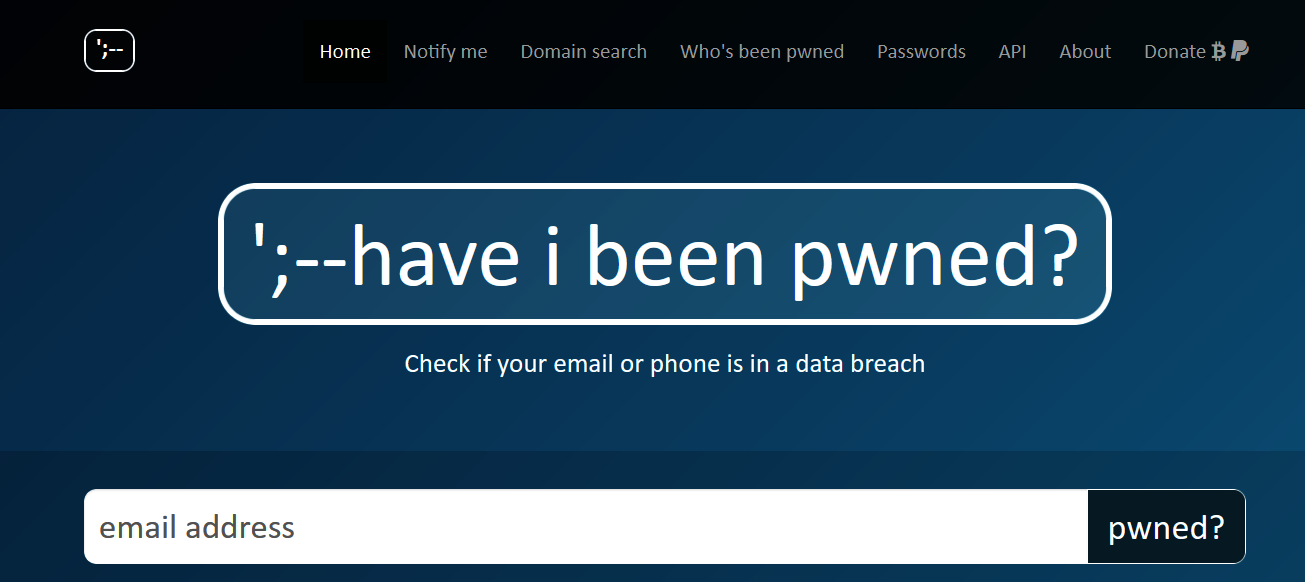Click the pwned? search button
Image resolution: width=1305 pixels, height=582 pixels.
[1165, 526]
